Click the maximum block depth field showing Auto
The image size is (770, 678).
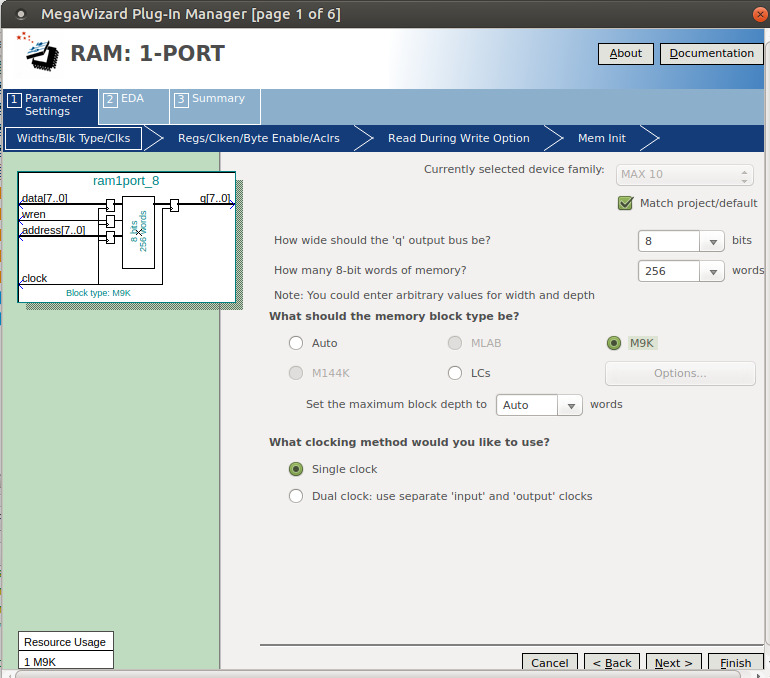coord(526,405)
